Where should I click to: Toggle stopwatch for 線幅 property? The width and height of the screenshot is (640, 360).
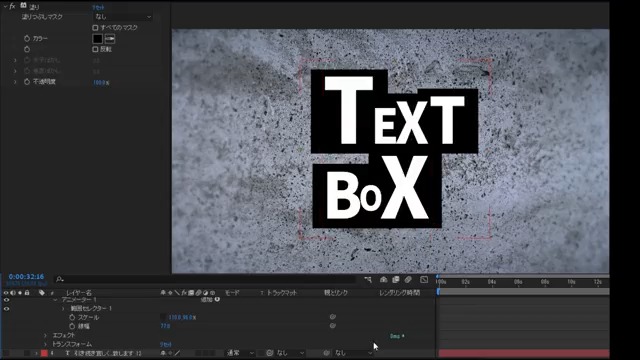point(72,326)
